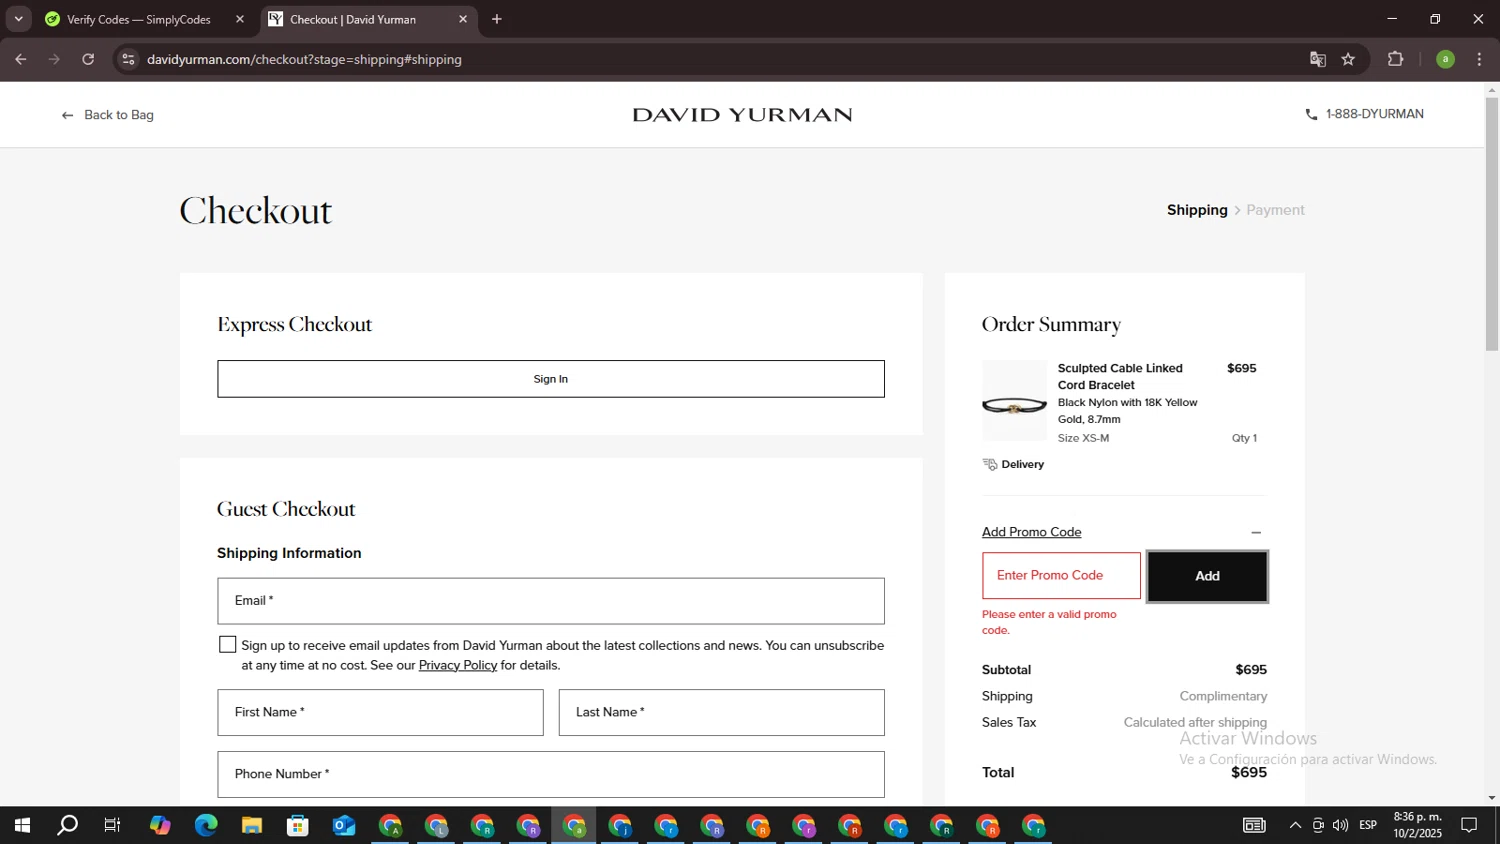Viewport: 1500px width, 844px height.
Task: Click the David Yurman logo
Action: tap(742, 115)
